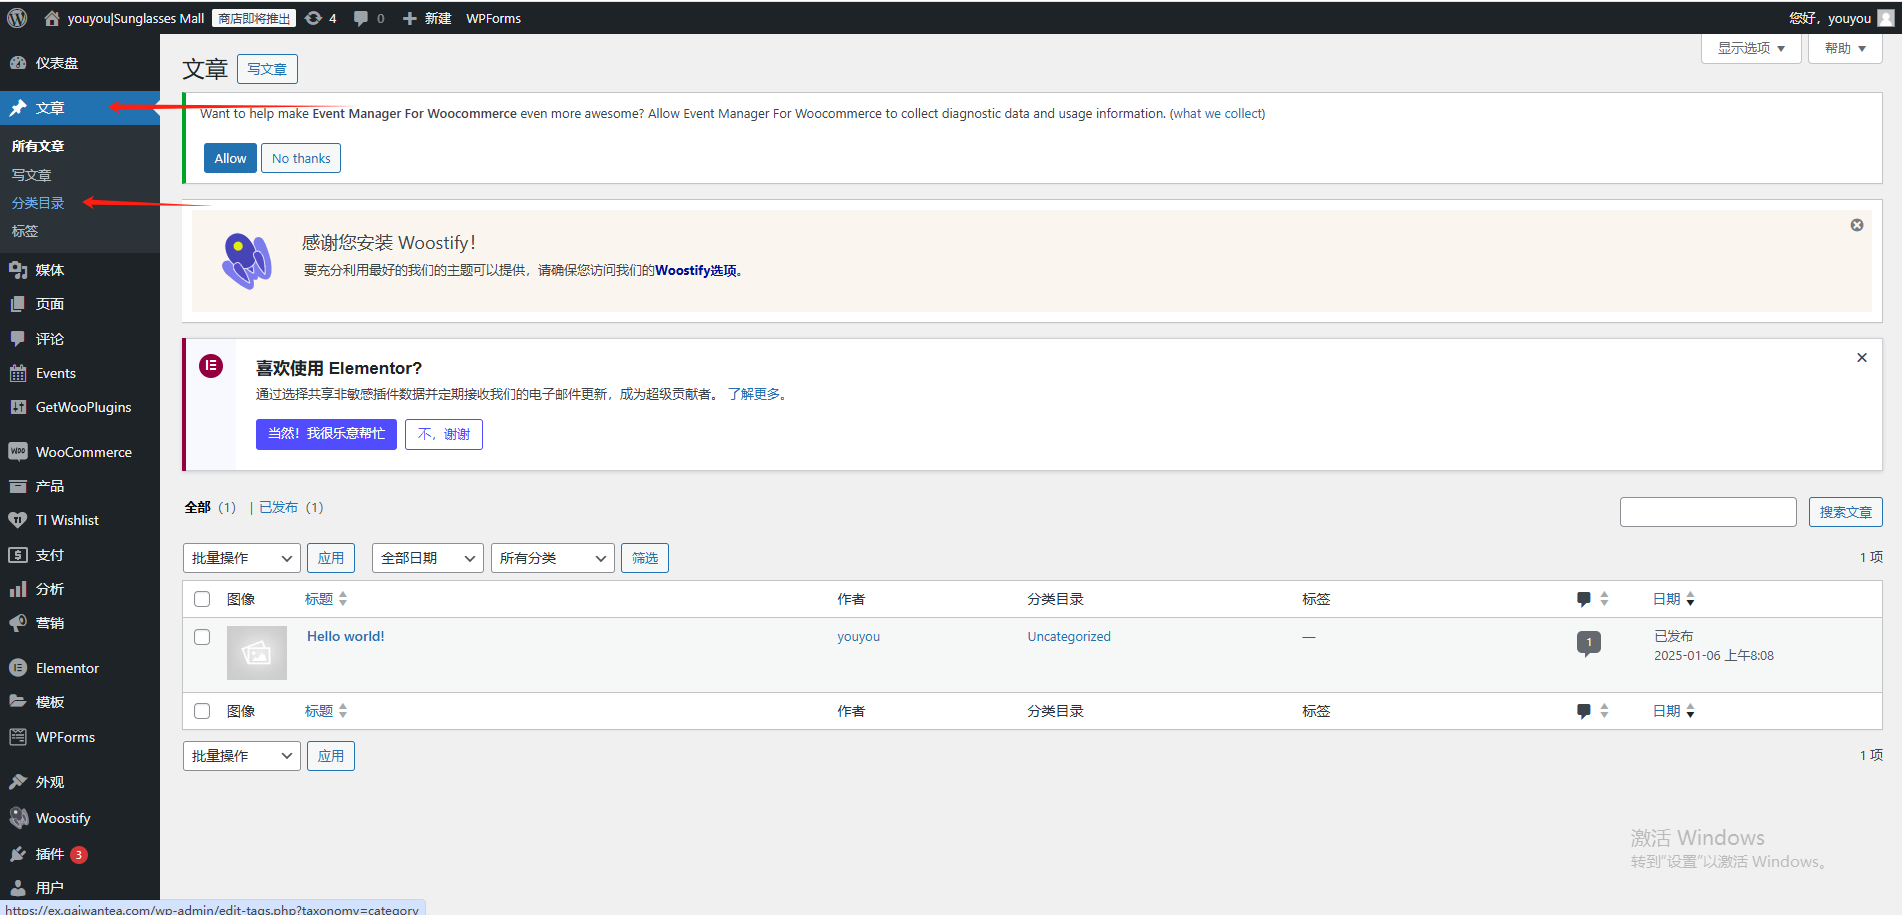The image size is (1902, 915).
Task: Open the Events calendar sidebar icon
Action: pyautogui.click(x=18, y=373)
